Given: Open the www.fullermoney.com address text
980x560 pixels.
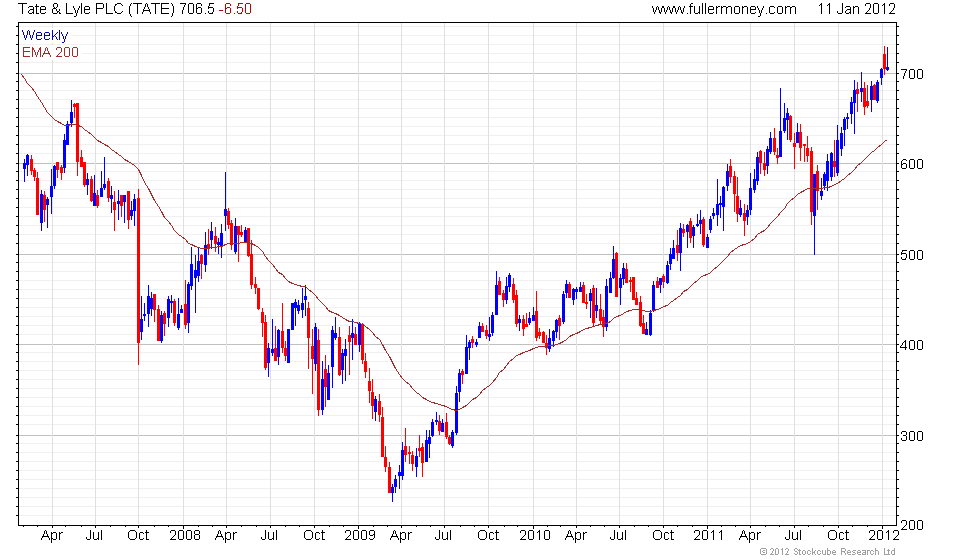Looking at the screenshot, I should click(724, 9).
